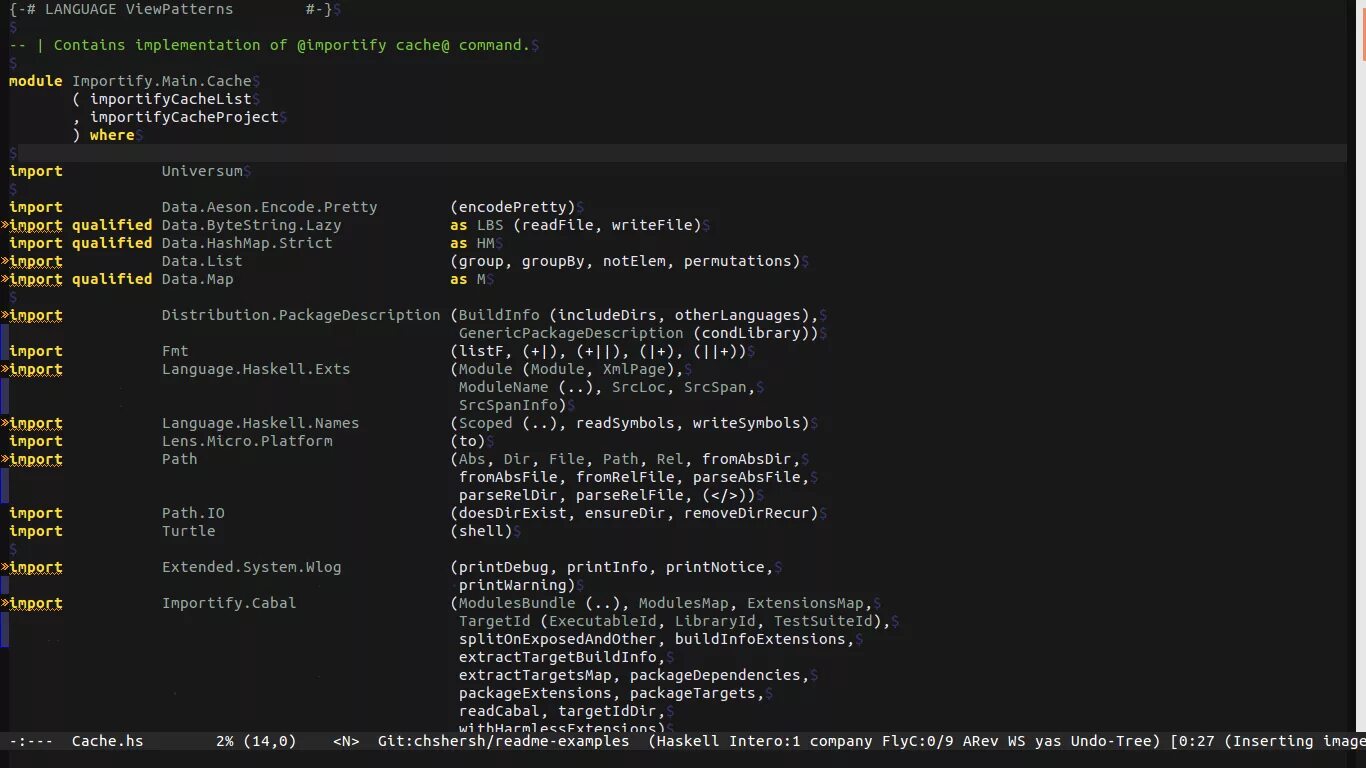
Task: Click the Flycheck fringe marker beside Data.List import
Action: click(4, 261)
